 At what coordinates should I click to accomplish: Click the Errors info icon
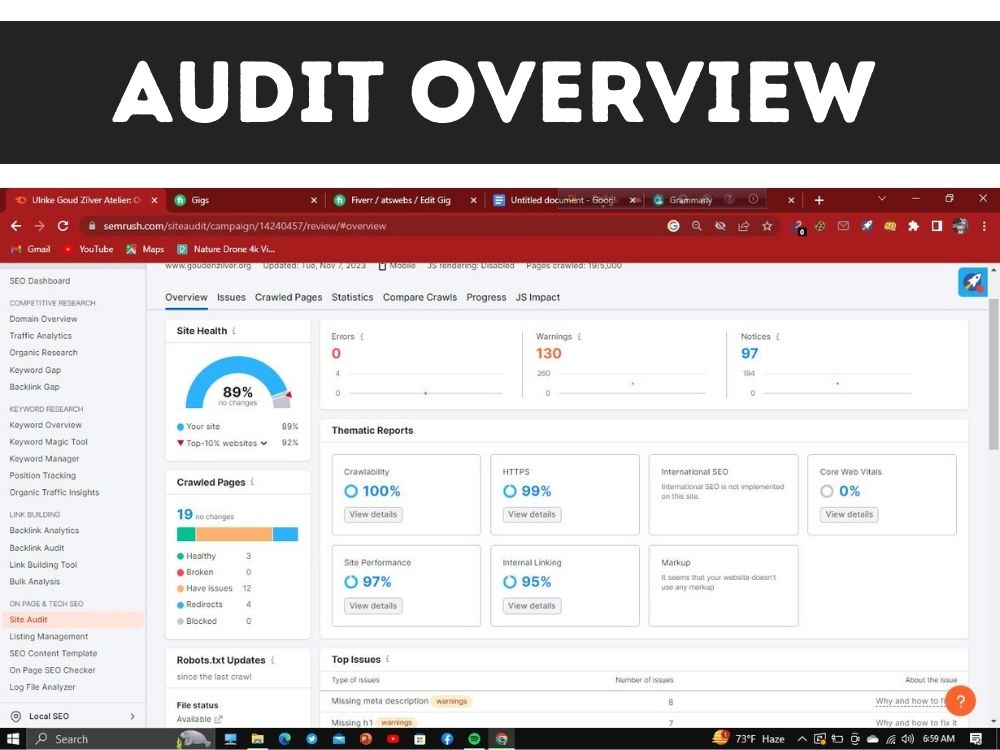point(362,336)
